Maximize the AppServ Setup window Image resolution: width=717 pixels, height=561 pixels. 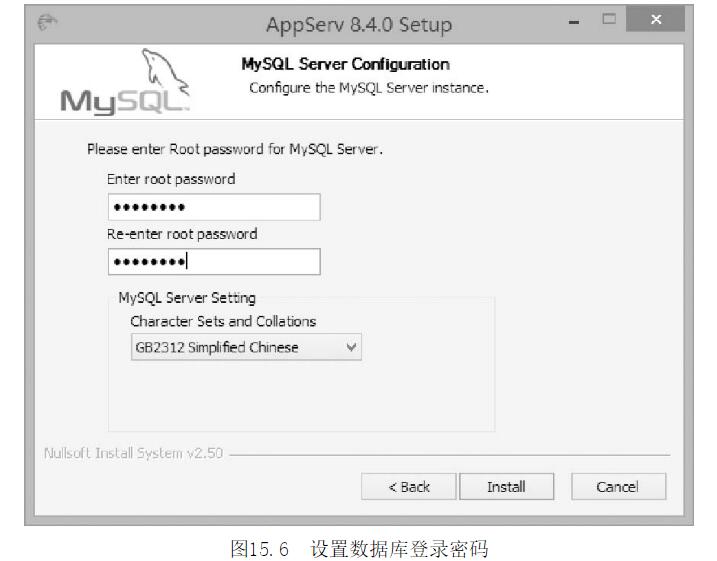pos(609,19)
